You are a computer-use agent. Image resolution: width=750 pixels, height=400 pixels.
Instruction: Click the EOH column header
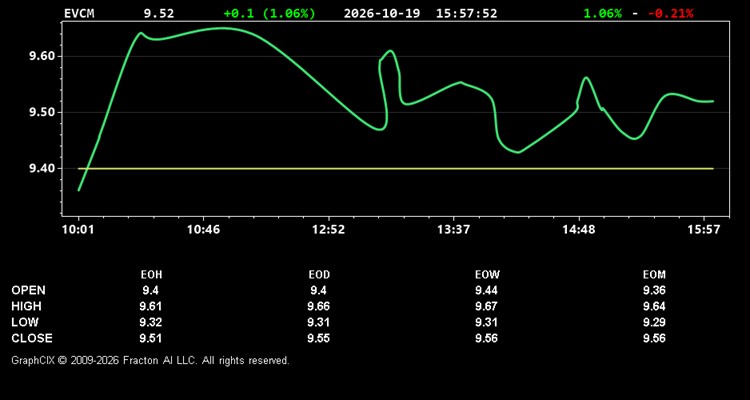coord(151,275)
